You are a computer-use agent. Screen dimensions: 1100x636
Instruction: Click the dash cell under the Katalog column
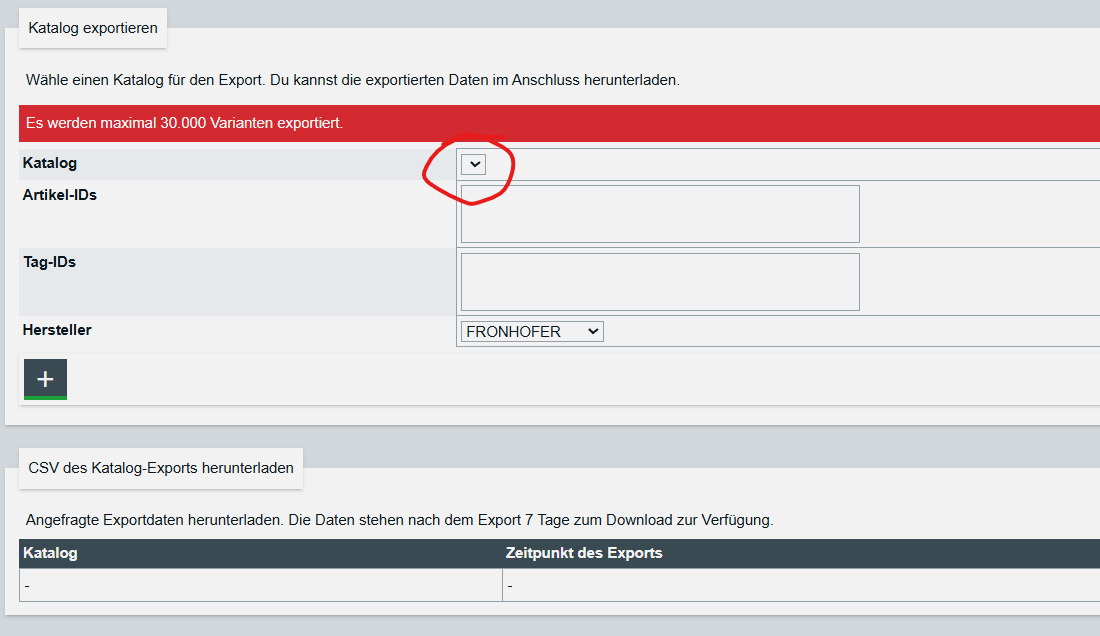click(260, 585)
